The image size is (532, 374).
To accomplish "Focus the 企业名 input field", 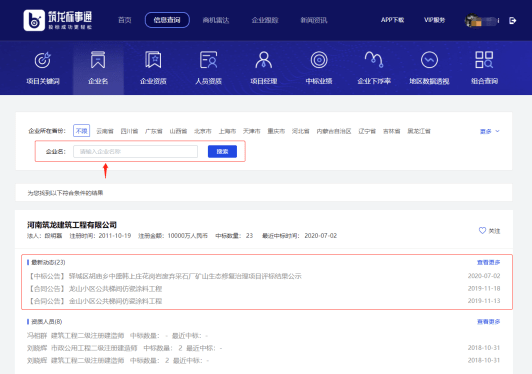I will 135,151.
